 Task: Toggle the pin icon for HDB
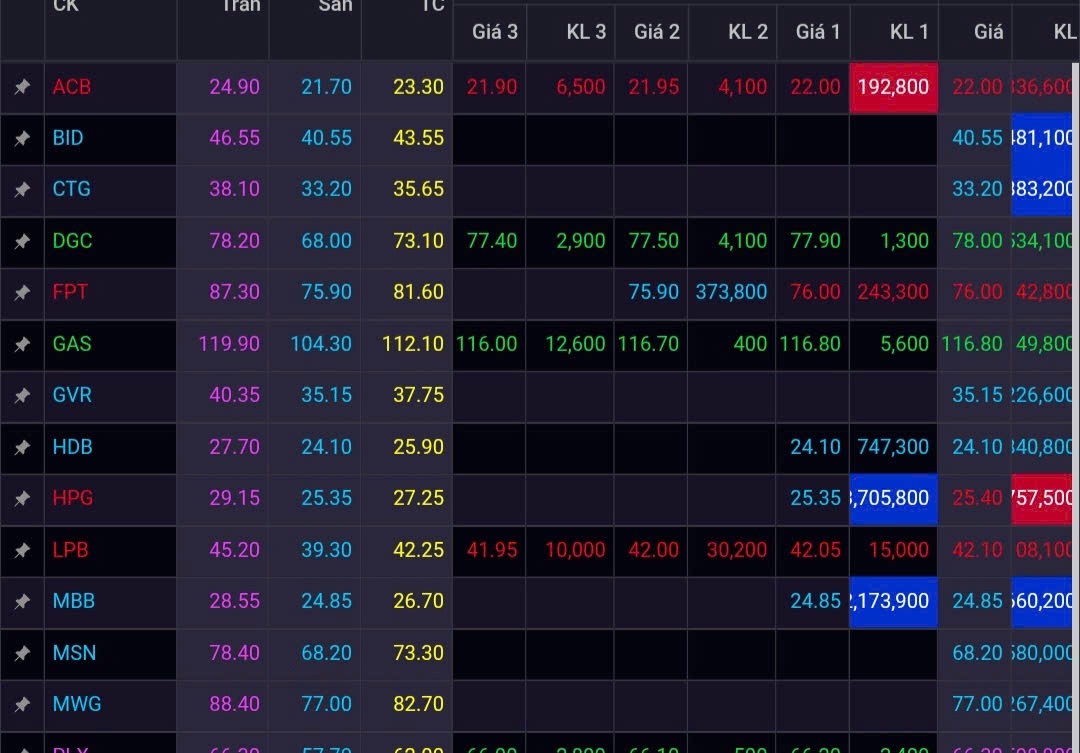point(22,446)
